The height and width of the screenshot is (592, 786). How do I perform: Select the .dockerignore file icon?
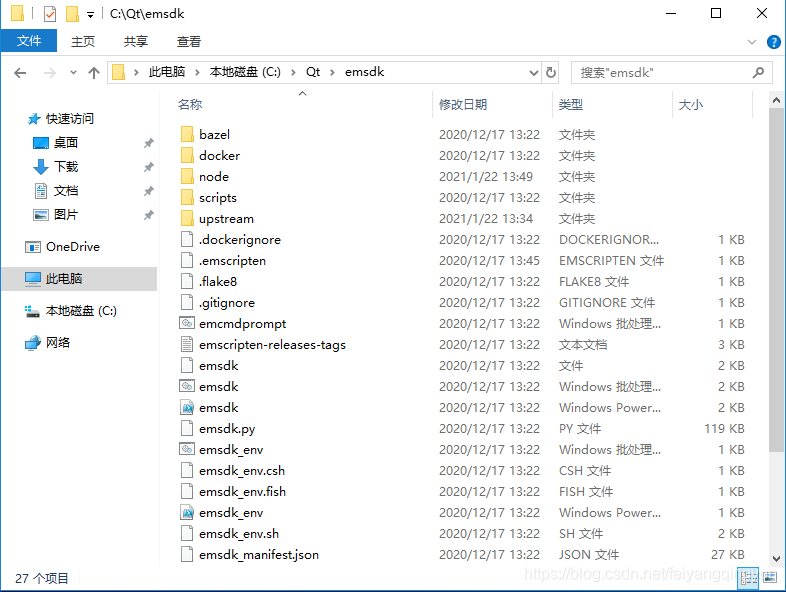pos(187,240)
